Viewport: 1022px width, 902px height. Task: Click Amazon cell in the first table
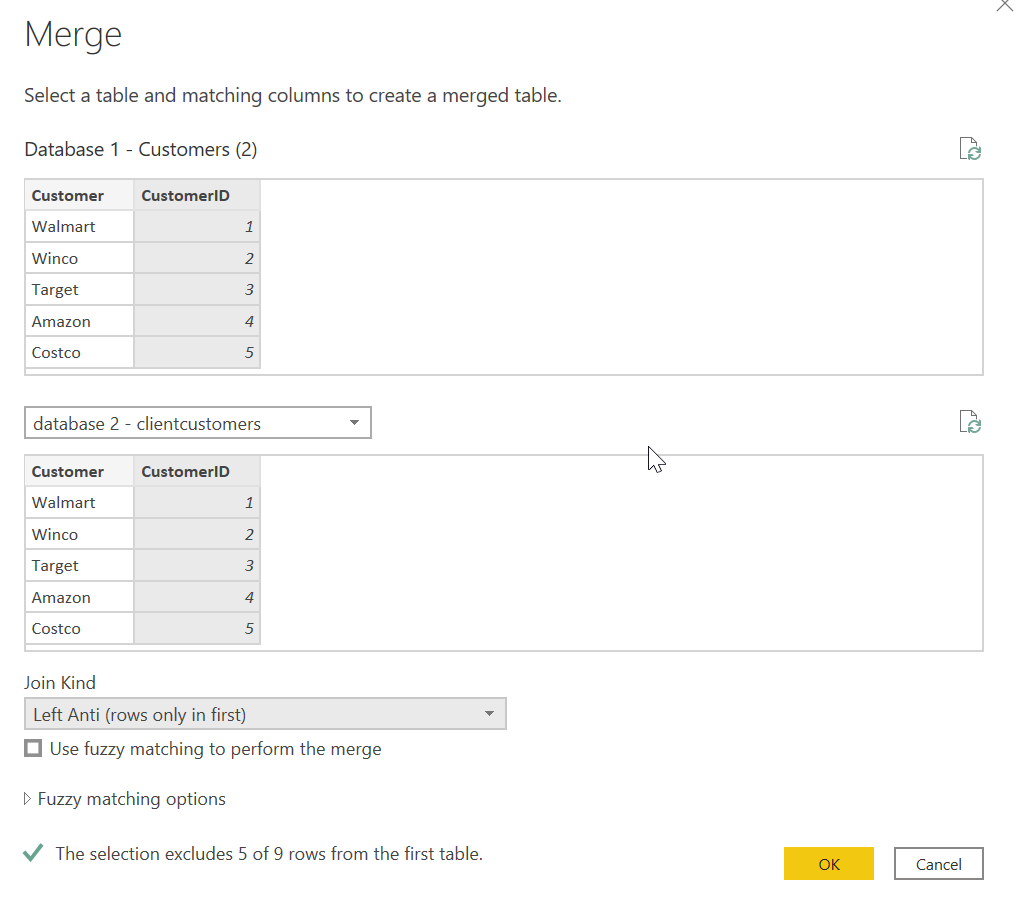pos(80,321)
